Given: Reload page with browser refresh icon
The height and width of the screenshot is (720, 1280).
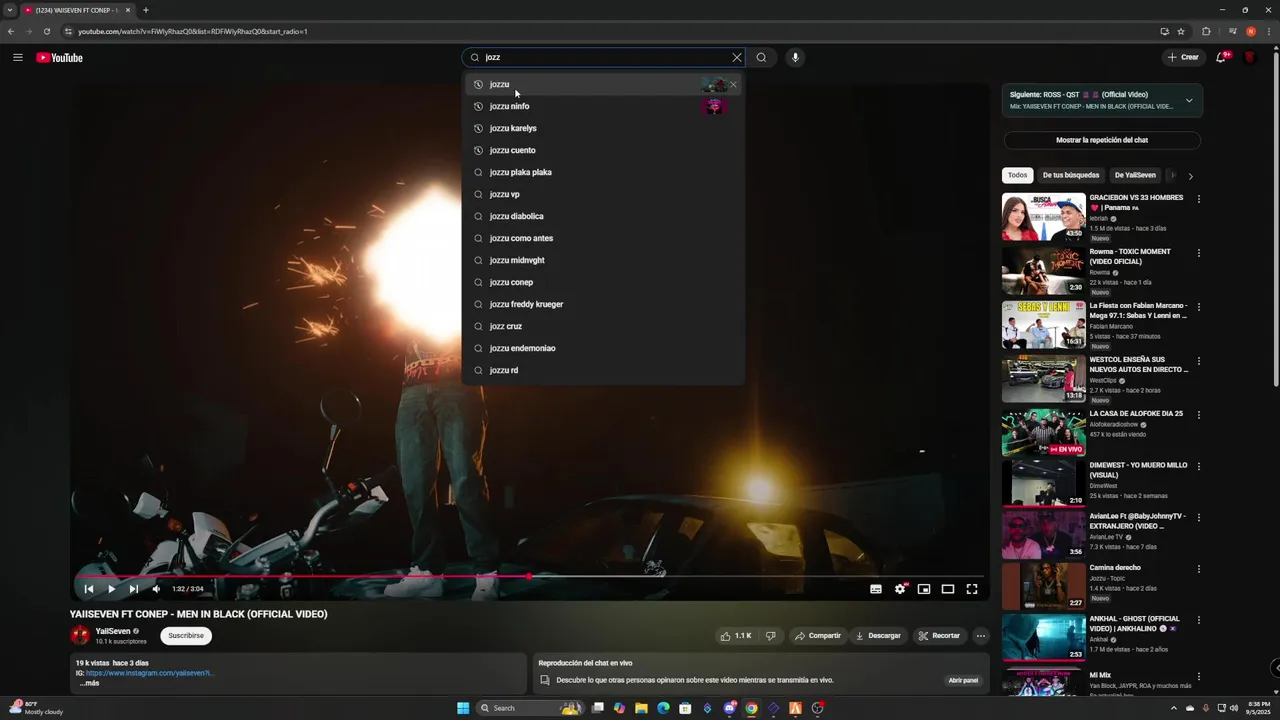Looking at the screenshot, I should 46,31.
